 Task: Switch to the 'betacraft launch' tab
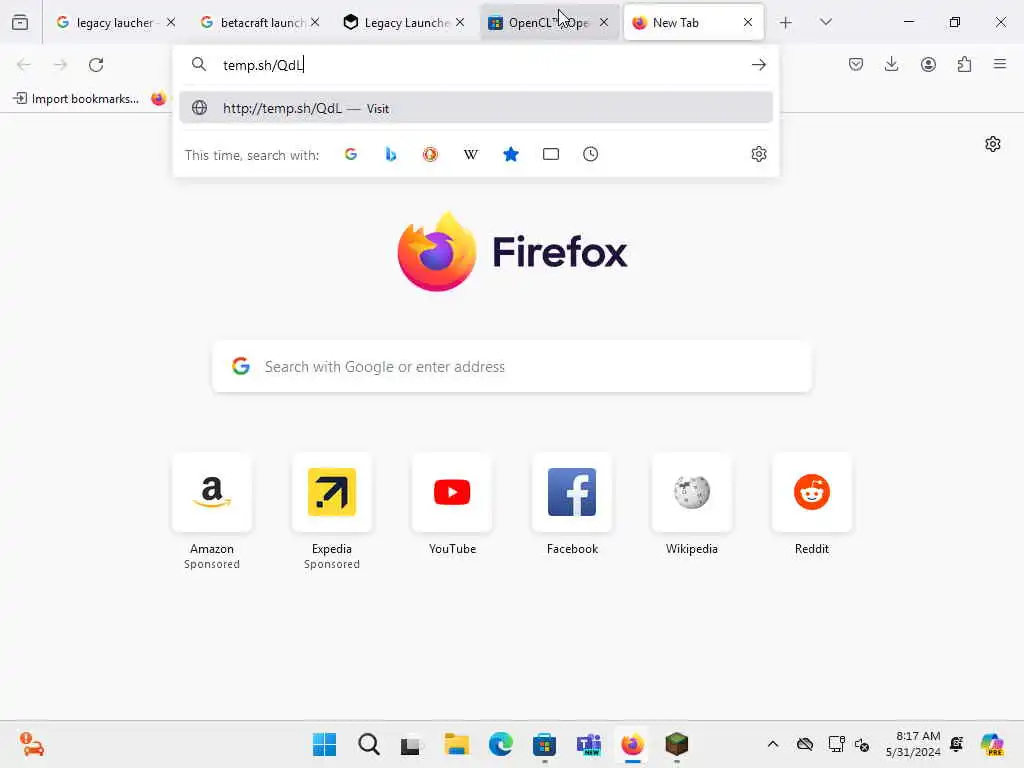[x=259, y=22]
